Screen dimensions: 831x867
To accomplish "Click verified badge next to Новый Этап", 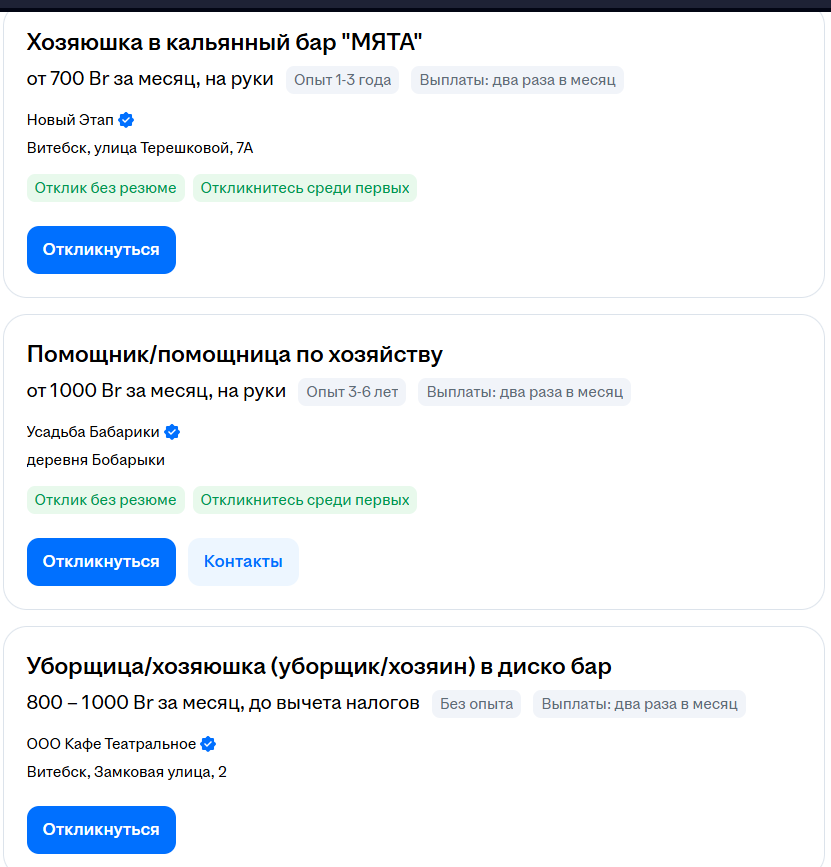I will [126, 120].
